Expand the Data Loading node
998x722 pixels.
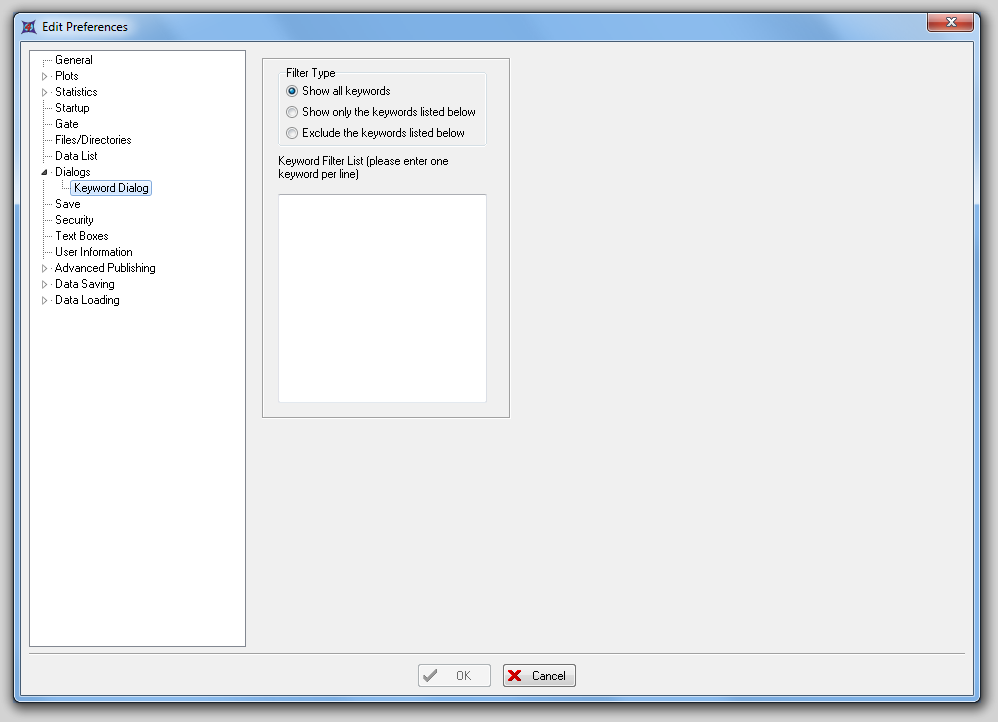[x=45, y=301]
